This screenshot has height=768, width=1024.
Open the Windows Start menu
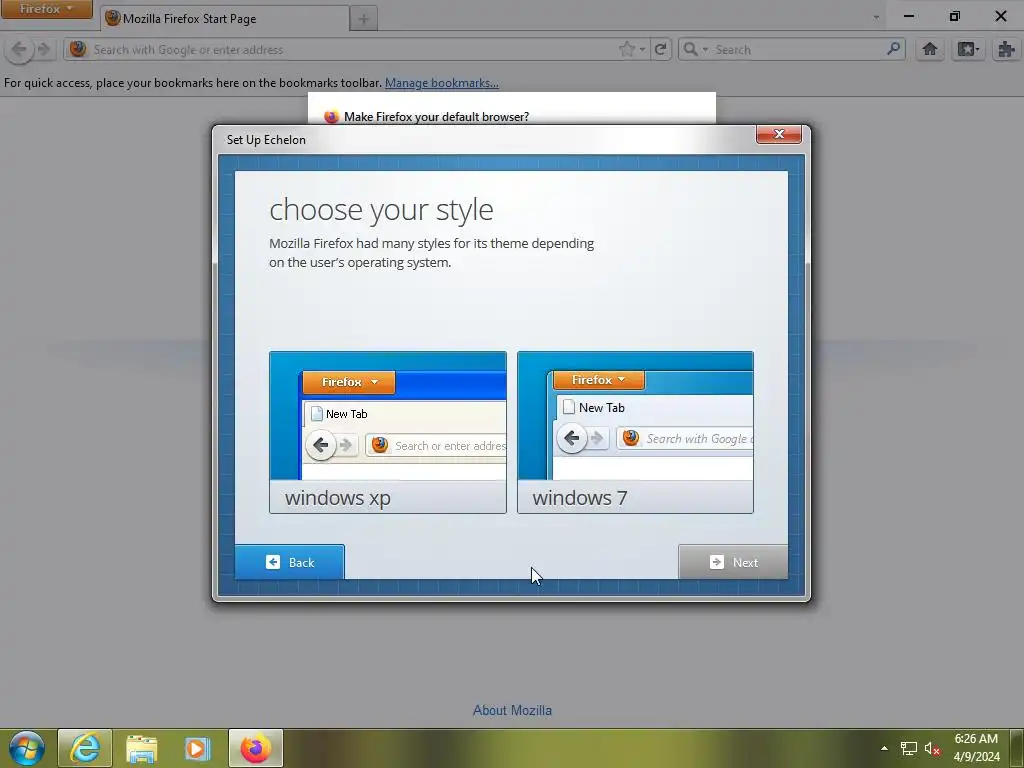(27, 748)
